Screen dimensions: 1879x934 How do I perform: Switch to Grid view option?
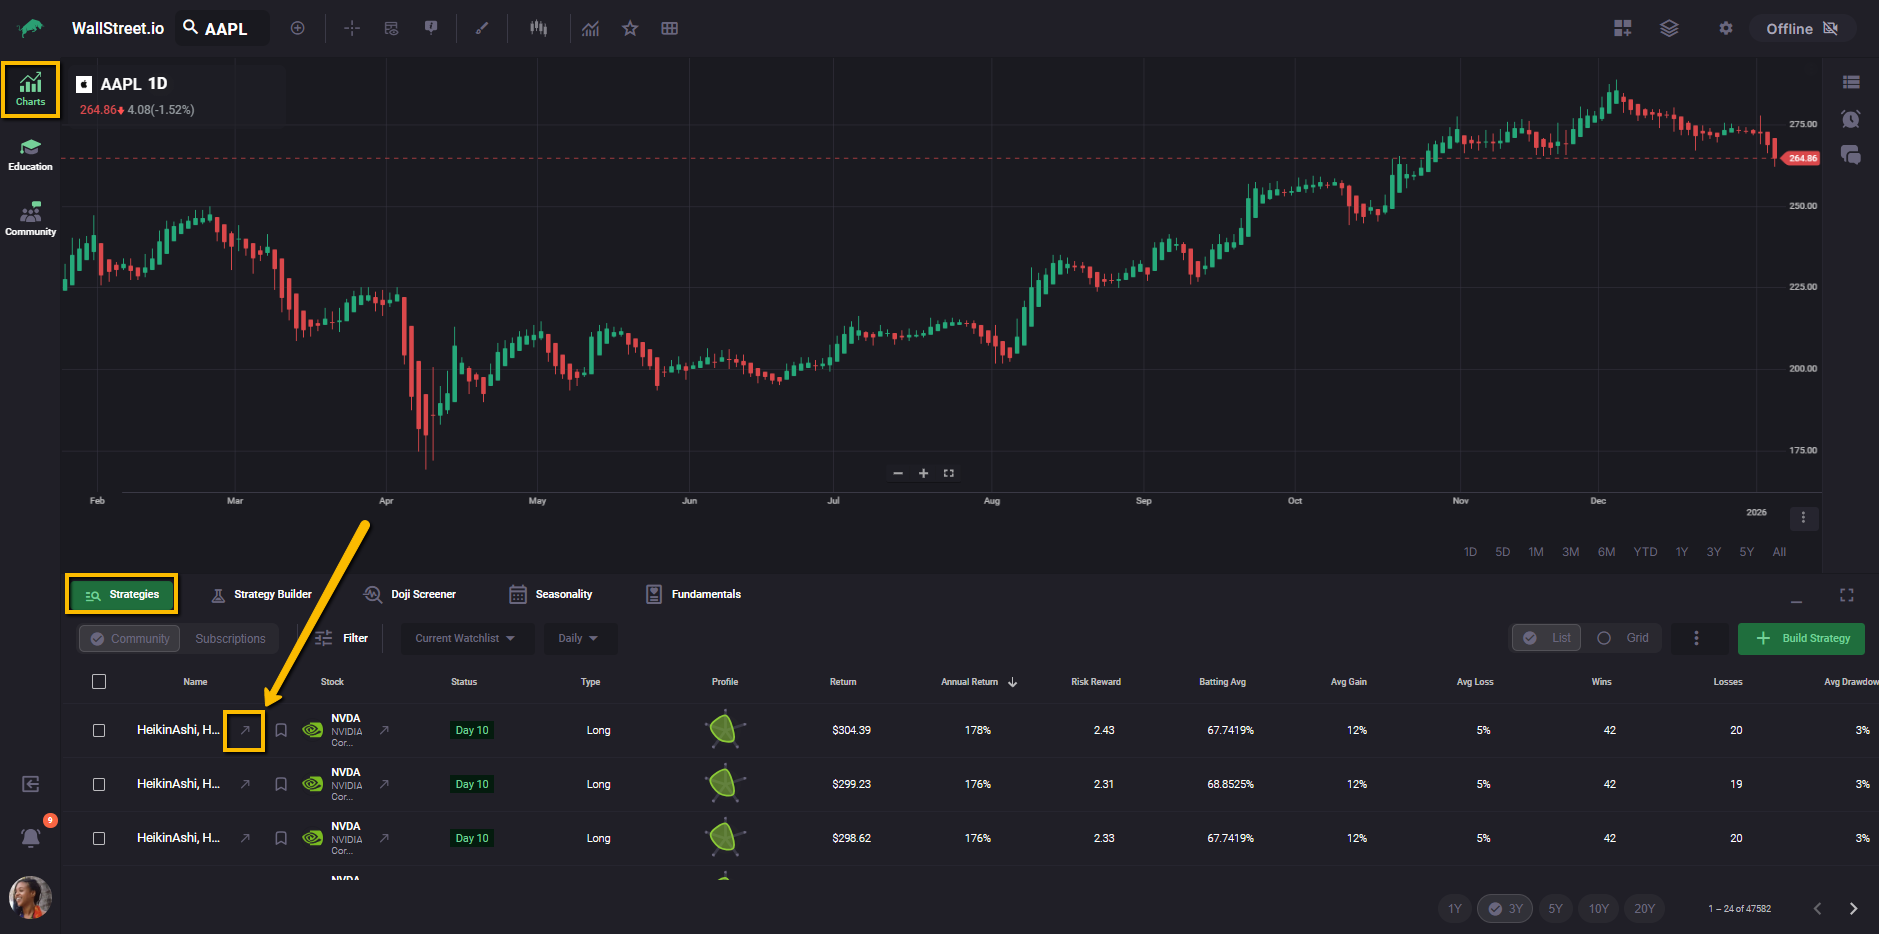[x=1624, y=638]
